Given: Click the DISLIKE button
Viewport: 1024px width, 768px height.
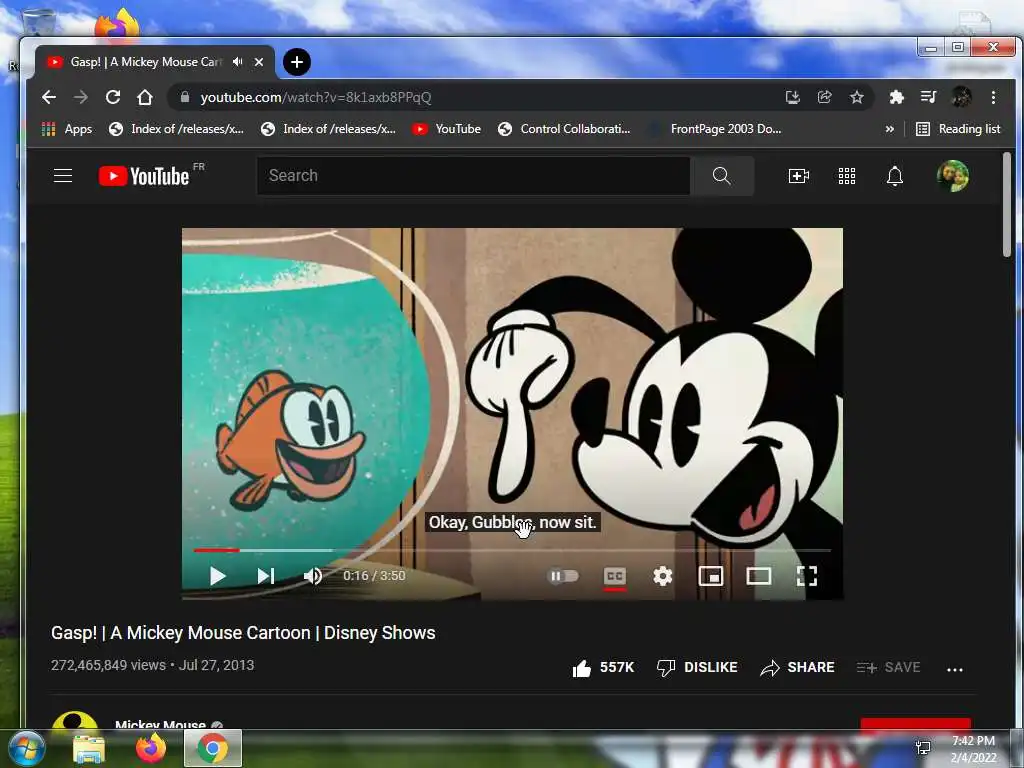Looking at the screenshot, I should 697,667.
